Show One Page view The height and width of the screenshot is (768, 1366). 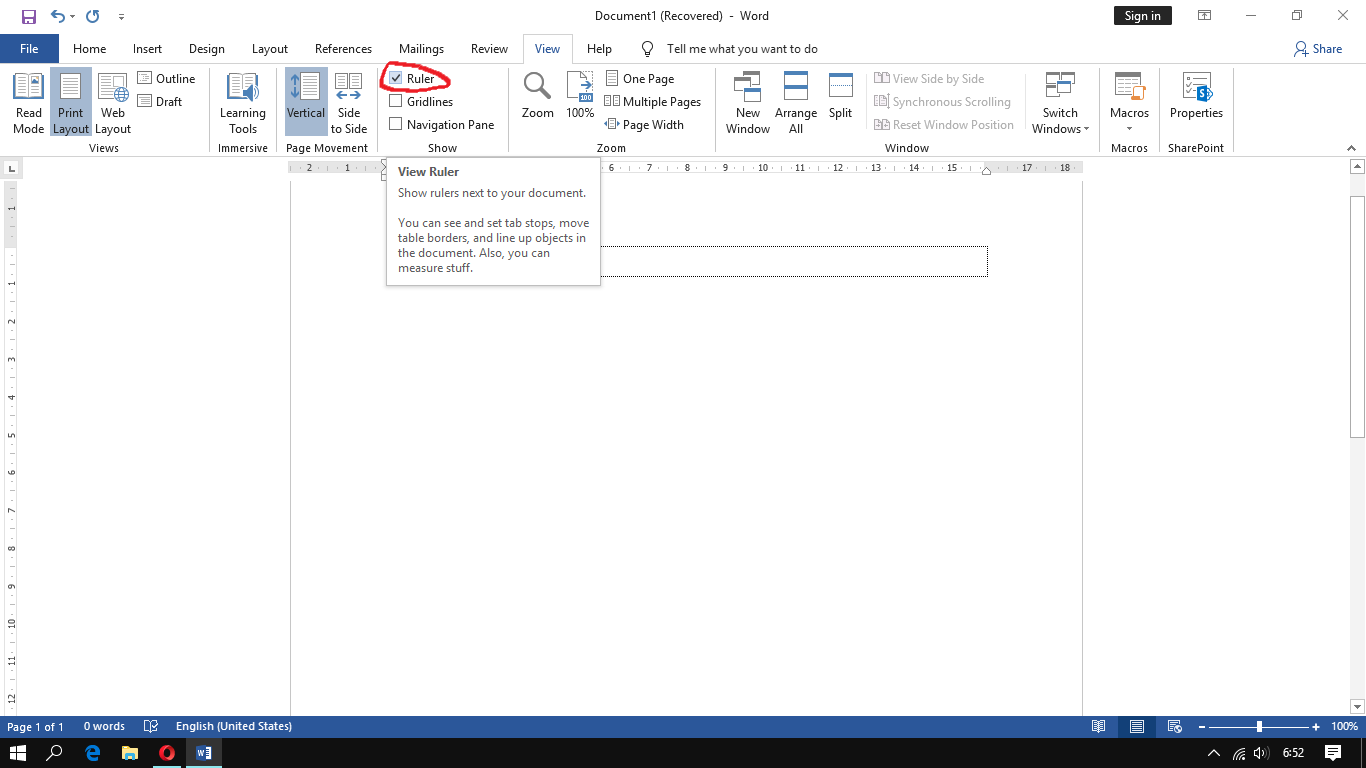640,78
